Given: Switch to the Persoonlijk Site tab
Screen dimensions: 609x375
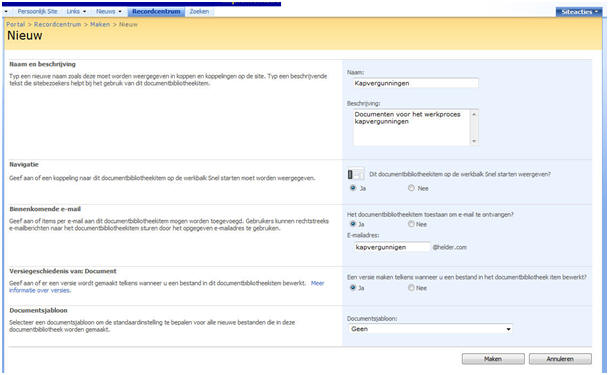Looking at the screenshot, I should click(37, 12).
